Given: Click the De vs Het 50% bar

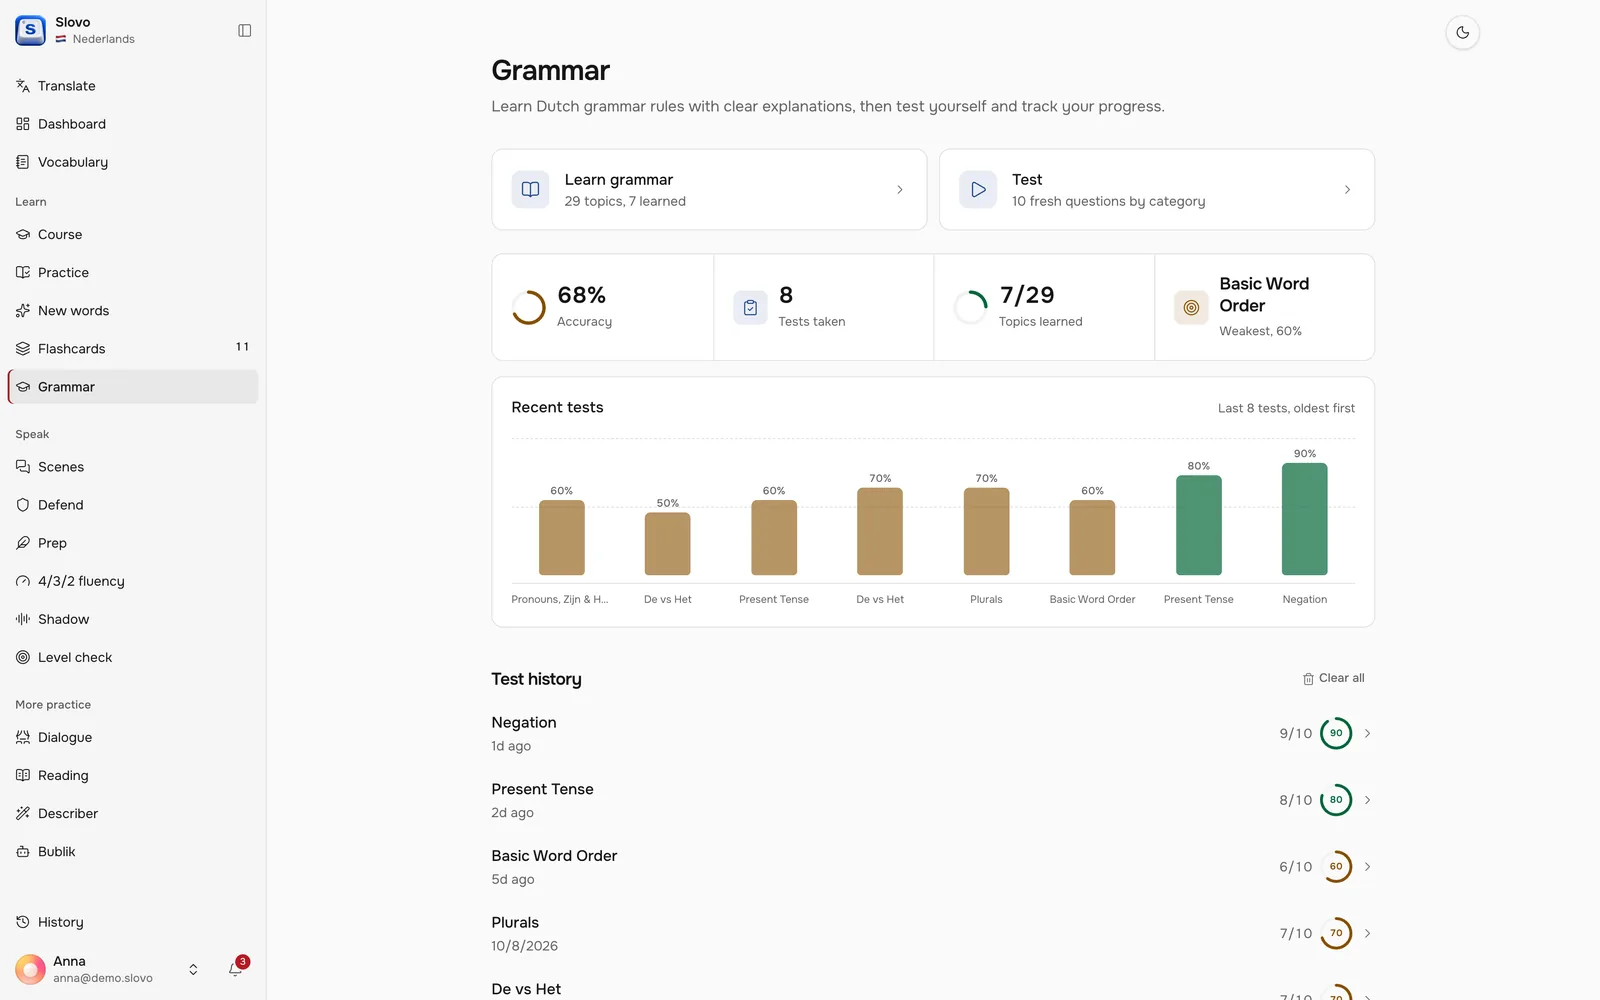Looking at the screenshot, I should click(x=668, y=544).
